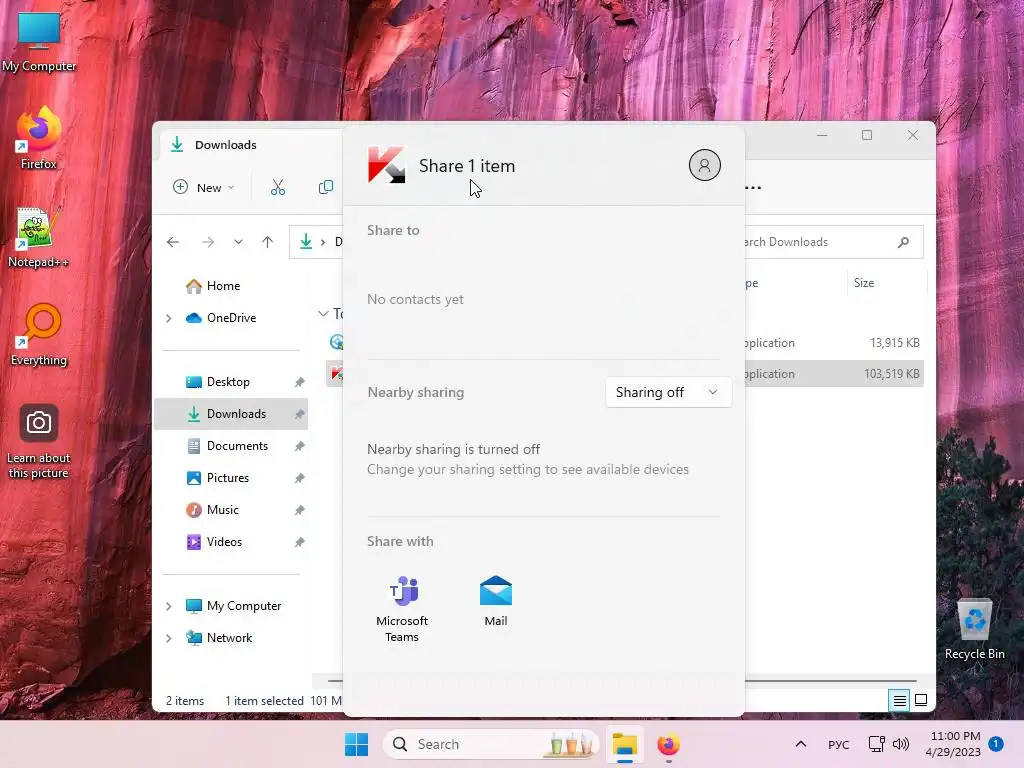Open the notification badge on taskbar
Viewport: 1024px width, 768px height.
[x=995, y=744]
